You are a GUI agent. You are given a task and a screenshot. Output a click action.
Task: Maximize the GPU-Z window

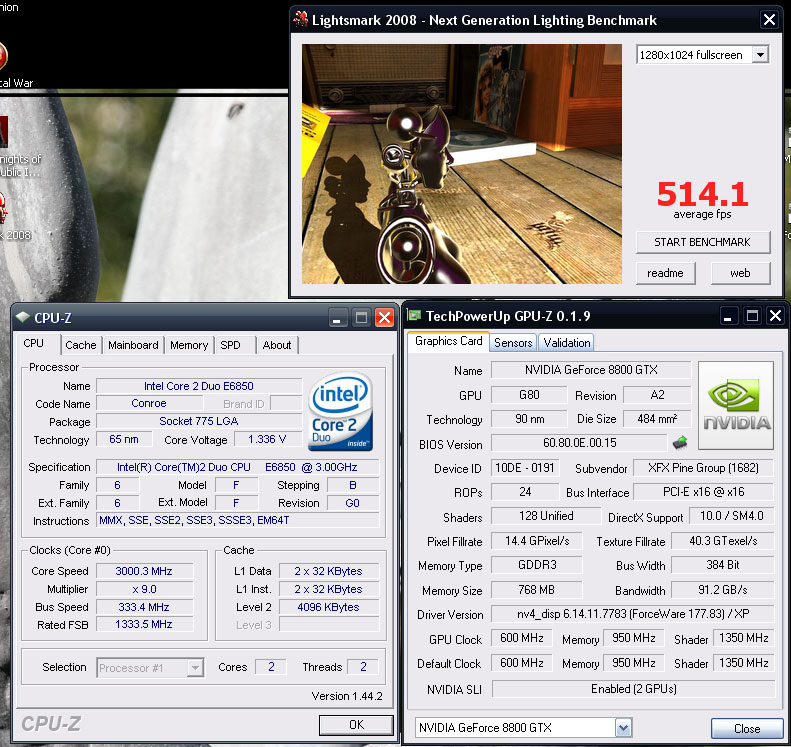(752, 316)
